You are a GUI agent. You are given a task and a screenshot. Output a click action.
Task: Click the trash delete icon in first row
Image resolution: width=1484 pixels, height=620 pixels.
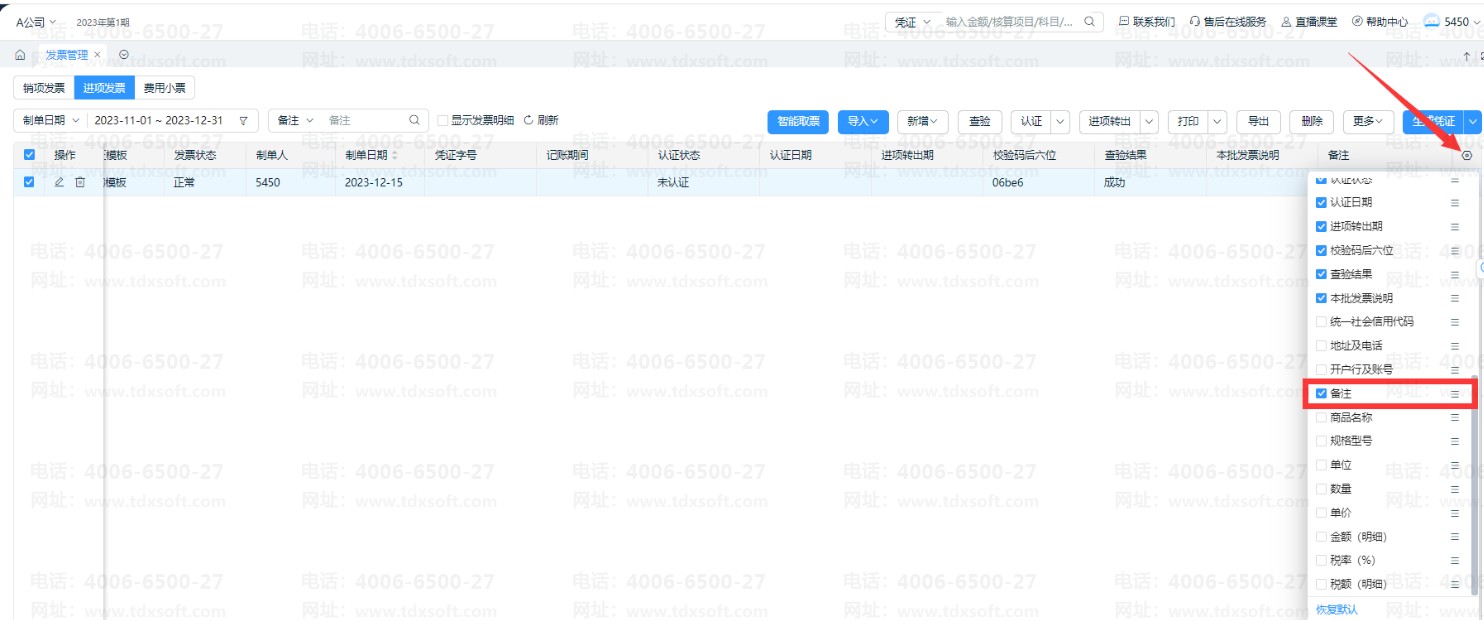point(80,182)
